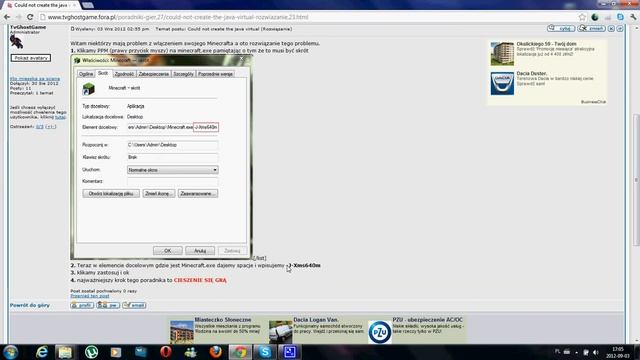Screen dimensions: 640x360
Task: Expand the 'Normalne okno' Uruchom dropdown
Action: click(x=173, y=170)
